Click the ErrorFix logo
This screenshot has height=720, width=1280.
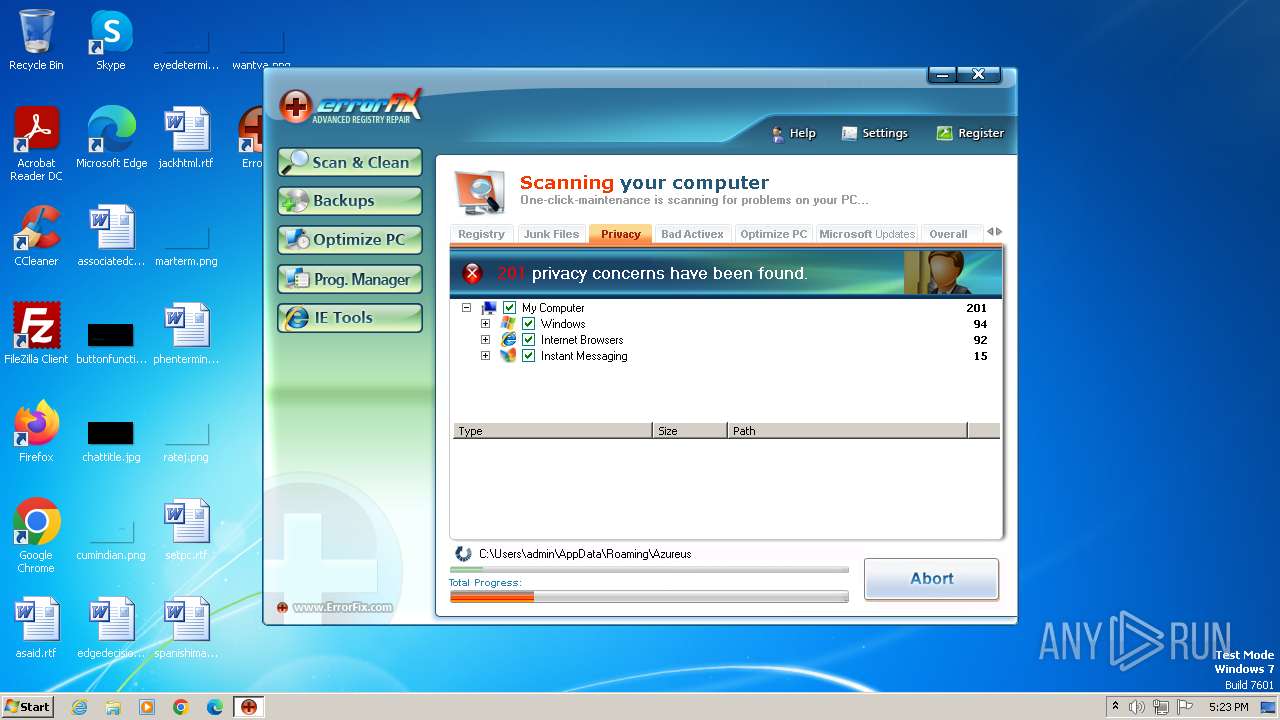pyautogui.click(x=351, y=106)
